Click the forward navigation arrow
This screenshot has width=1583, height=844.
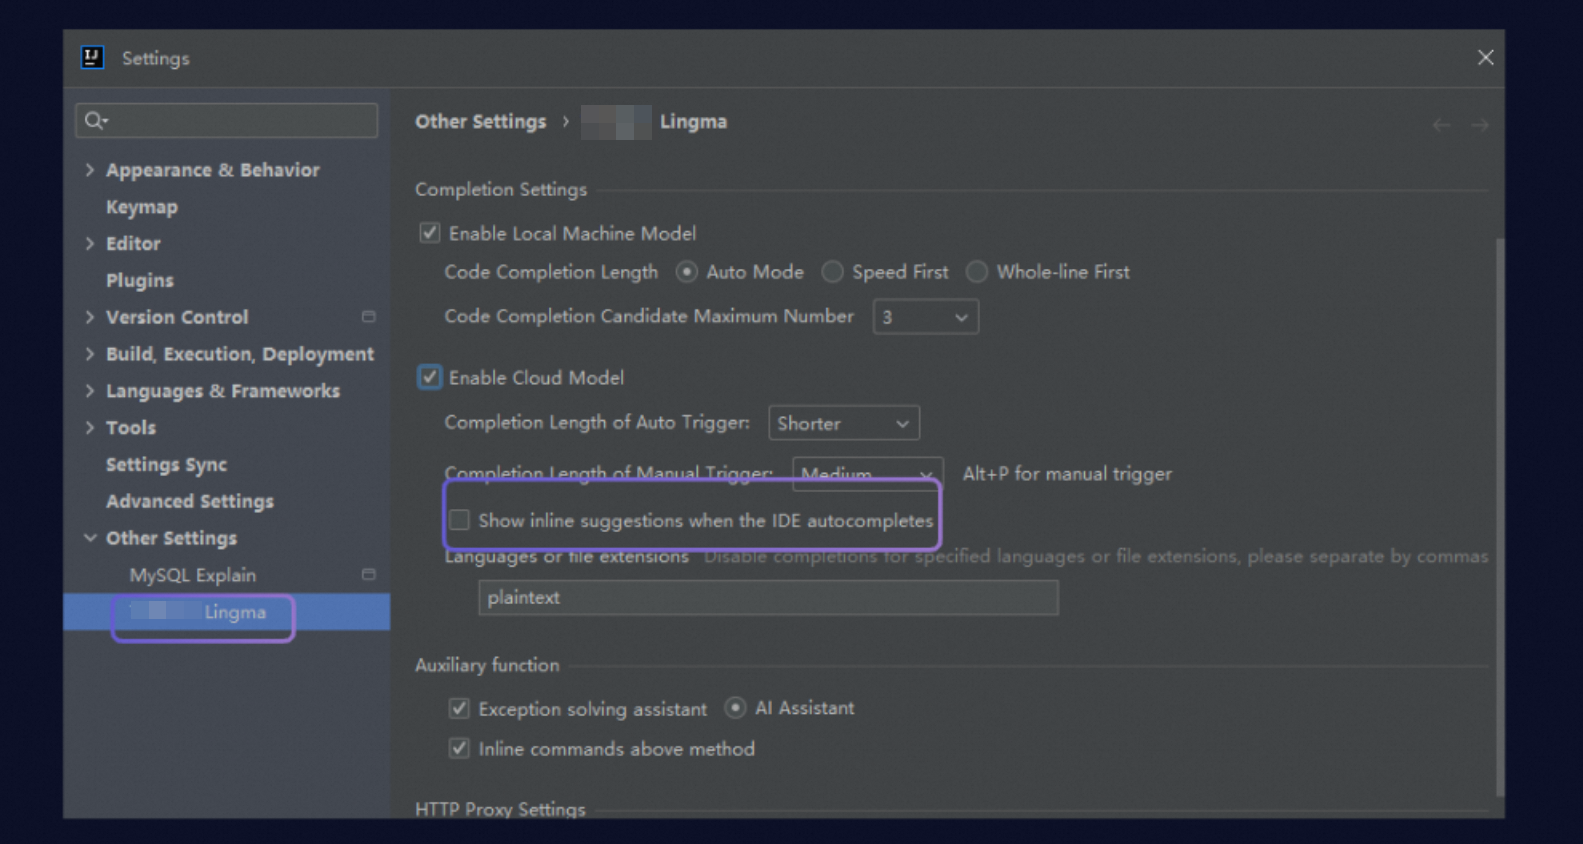click(1480, 125)
